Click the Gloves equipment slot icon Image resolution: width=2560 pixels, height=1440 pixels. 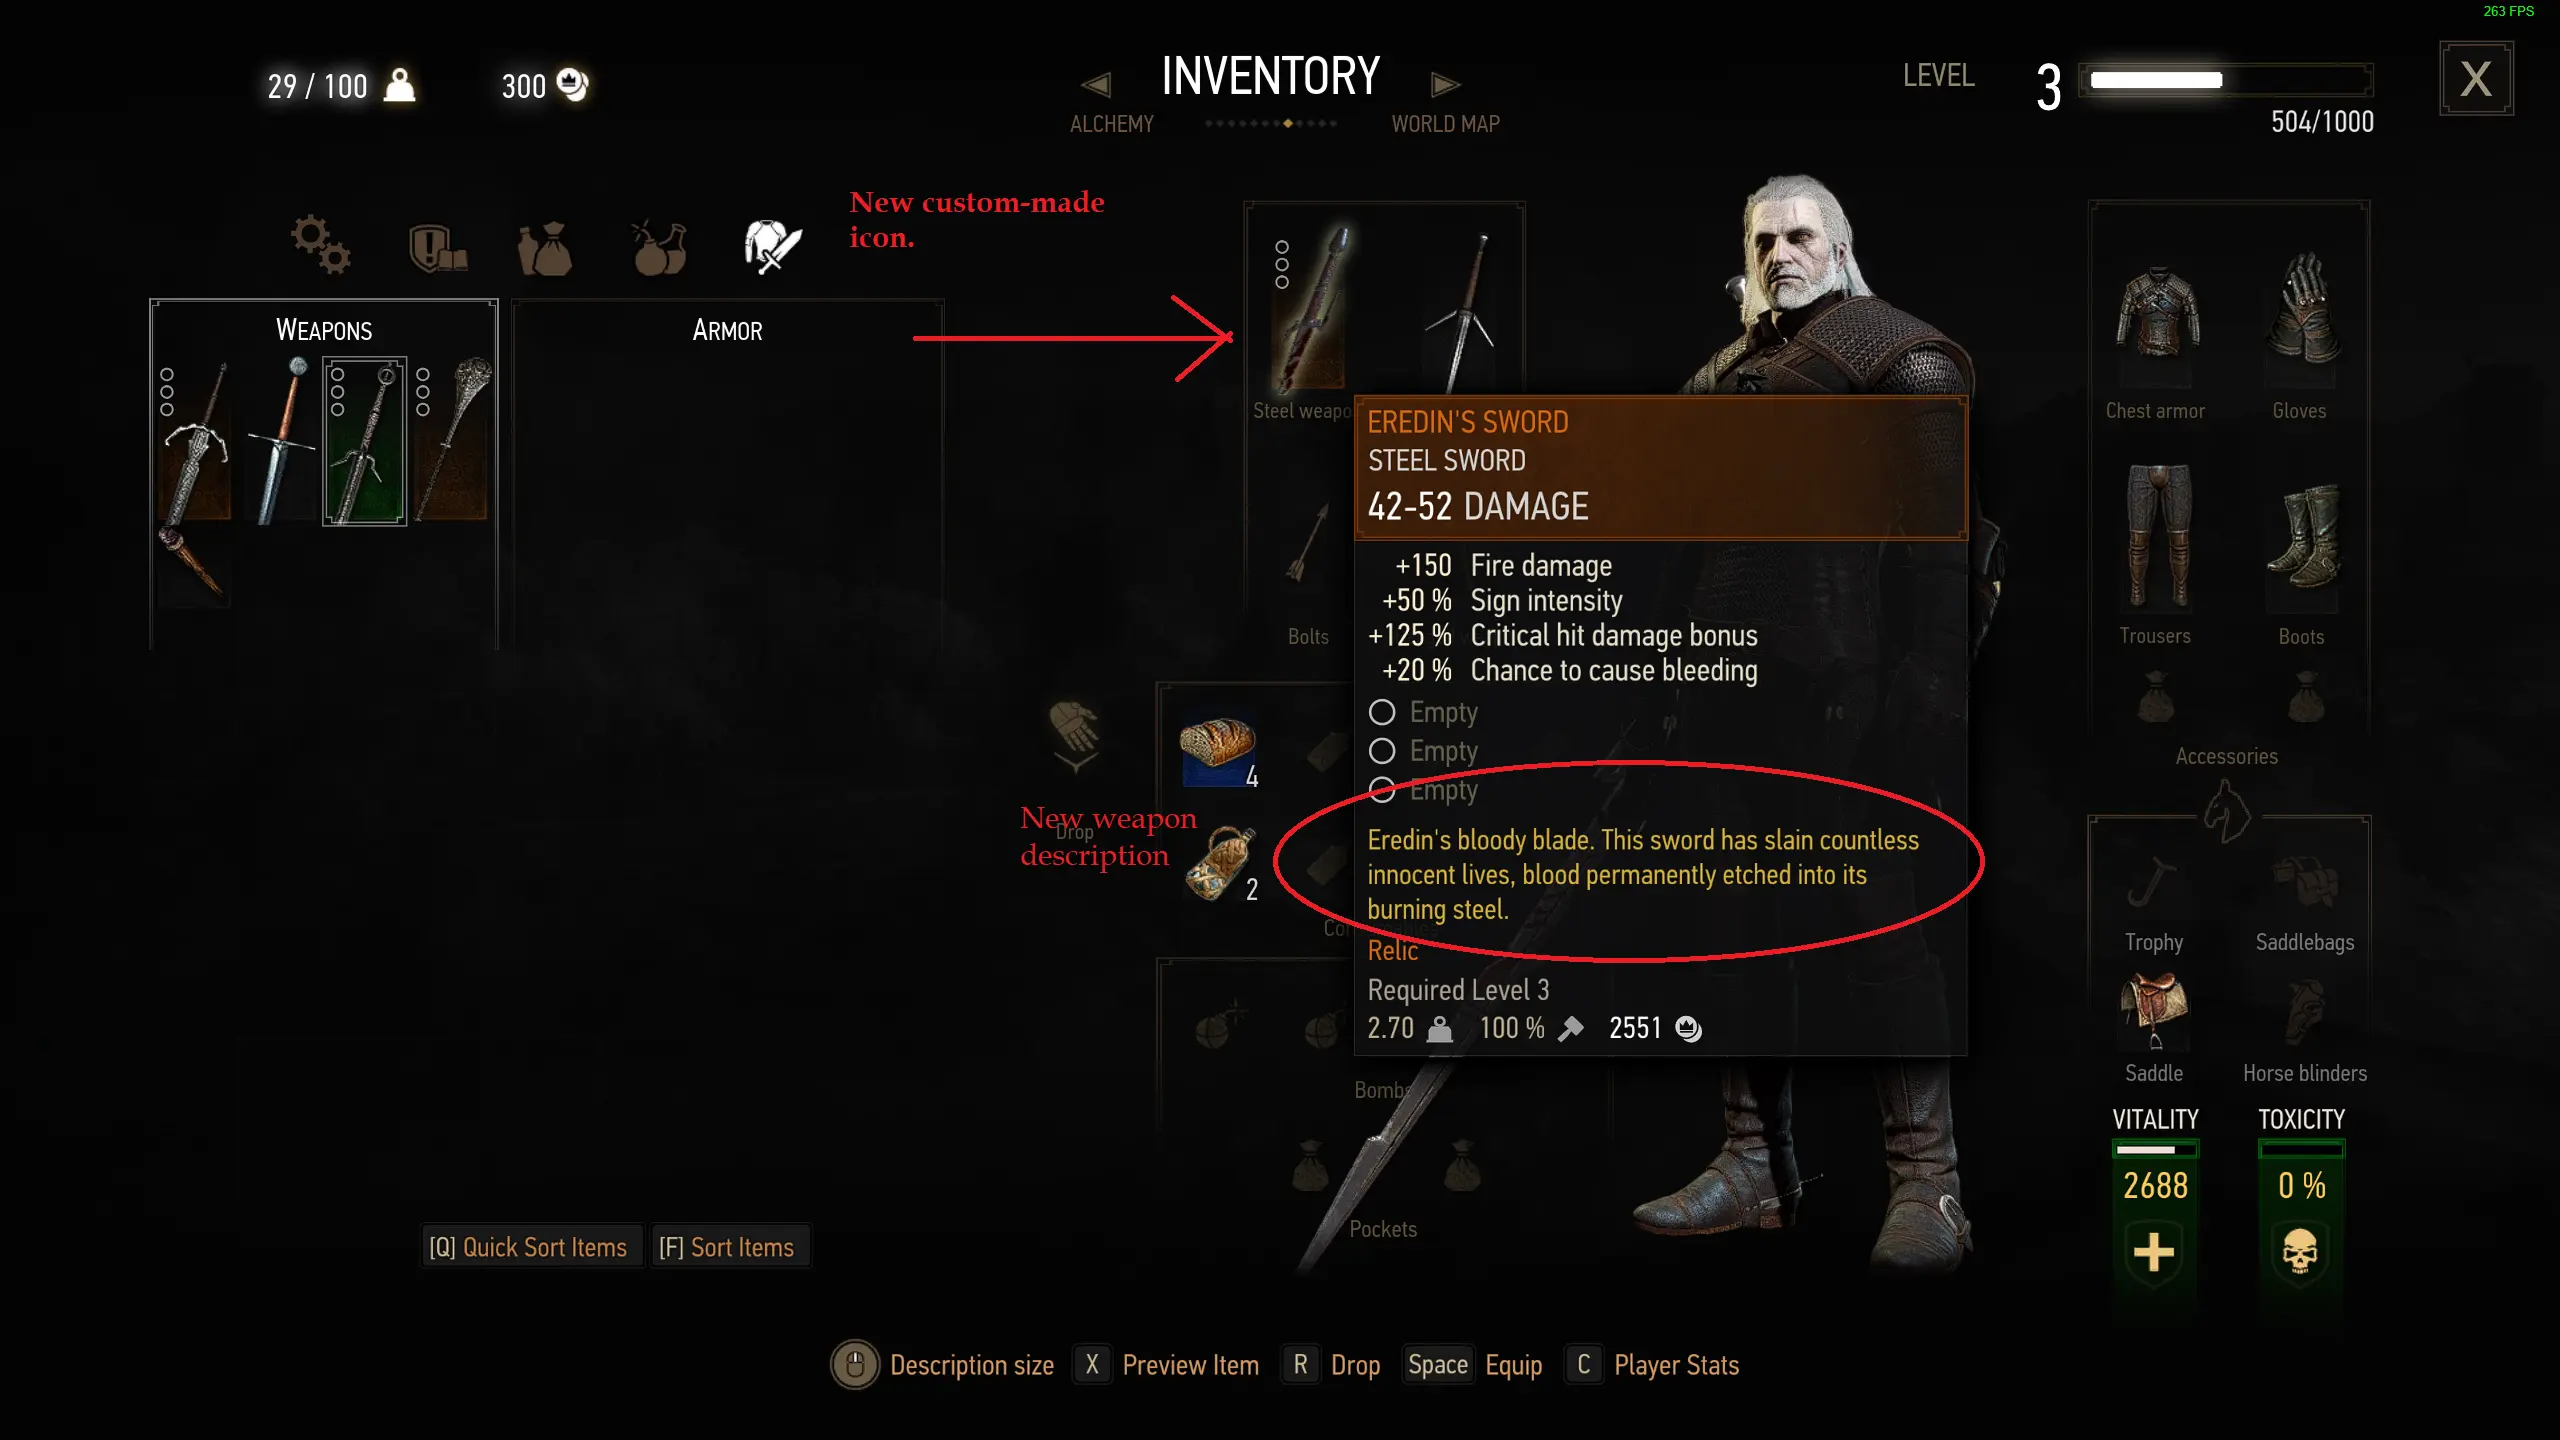click(2302, 310)
